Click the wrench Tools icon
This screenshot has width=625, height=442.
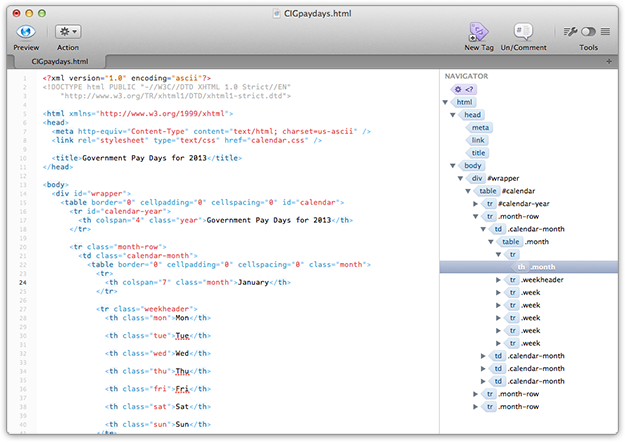tap(570, 31)
